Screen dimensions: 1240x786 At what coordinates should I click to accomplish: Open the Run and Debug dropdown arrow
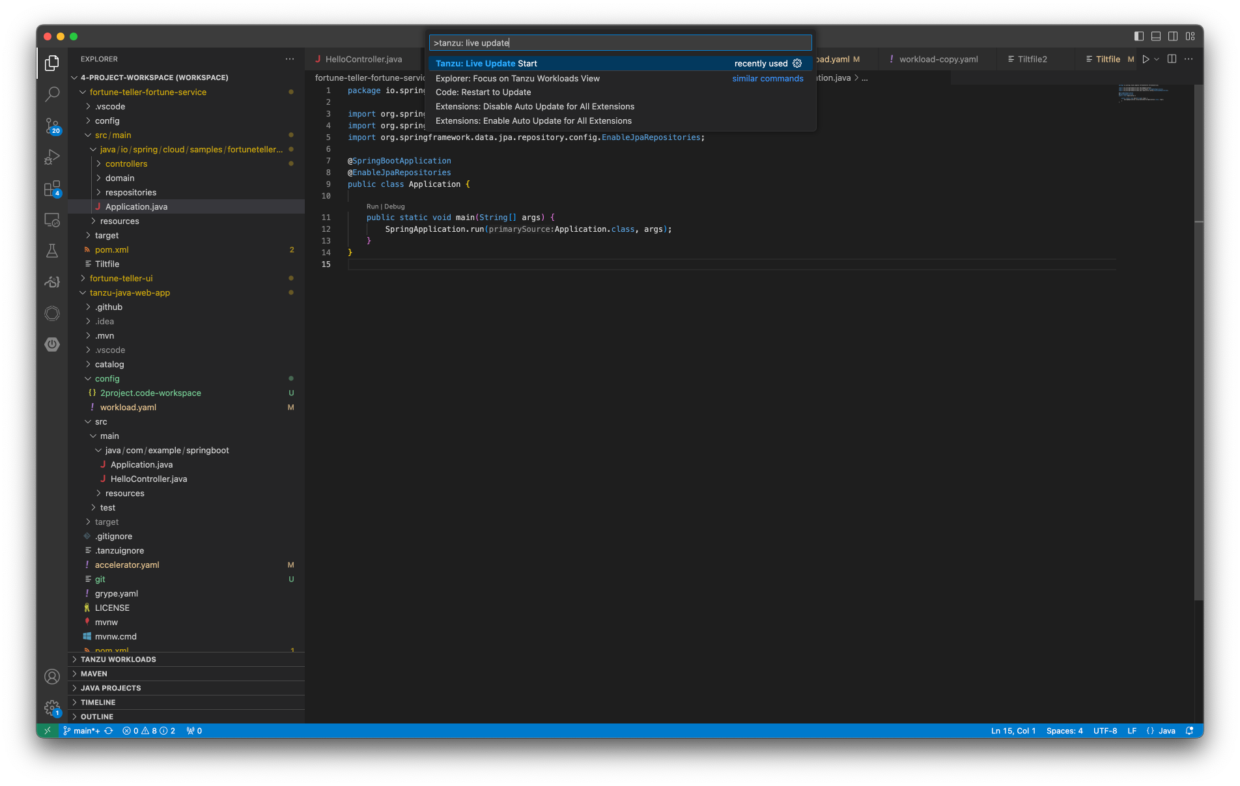1156,59
